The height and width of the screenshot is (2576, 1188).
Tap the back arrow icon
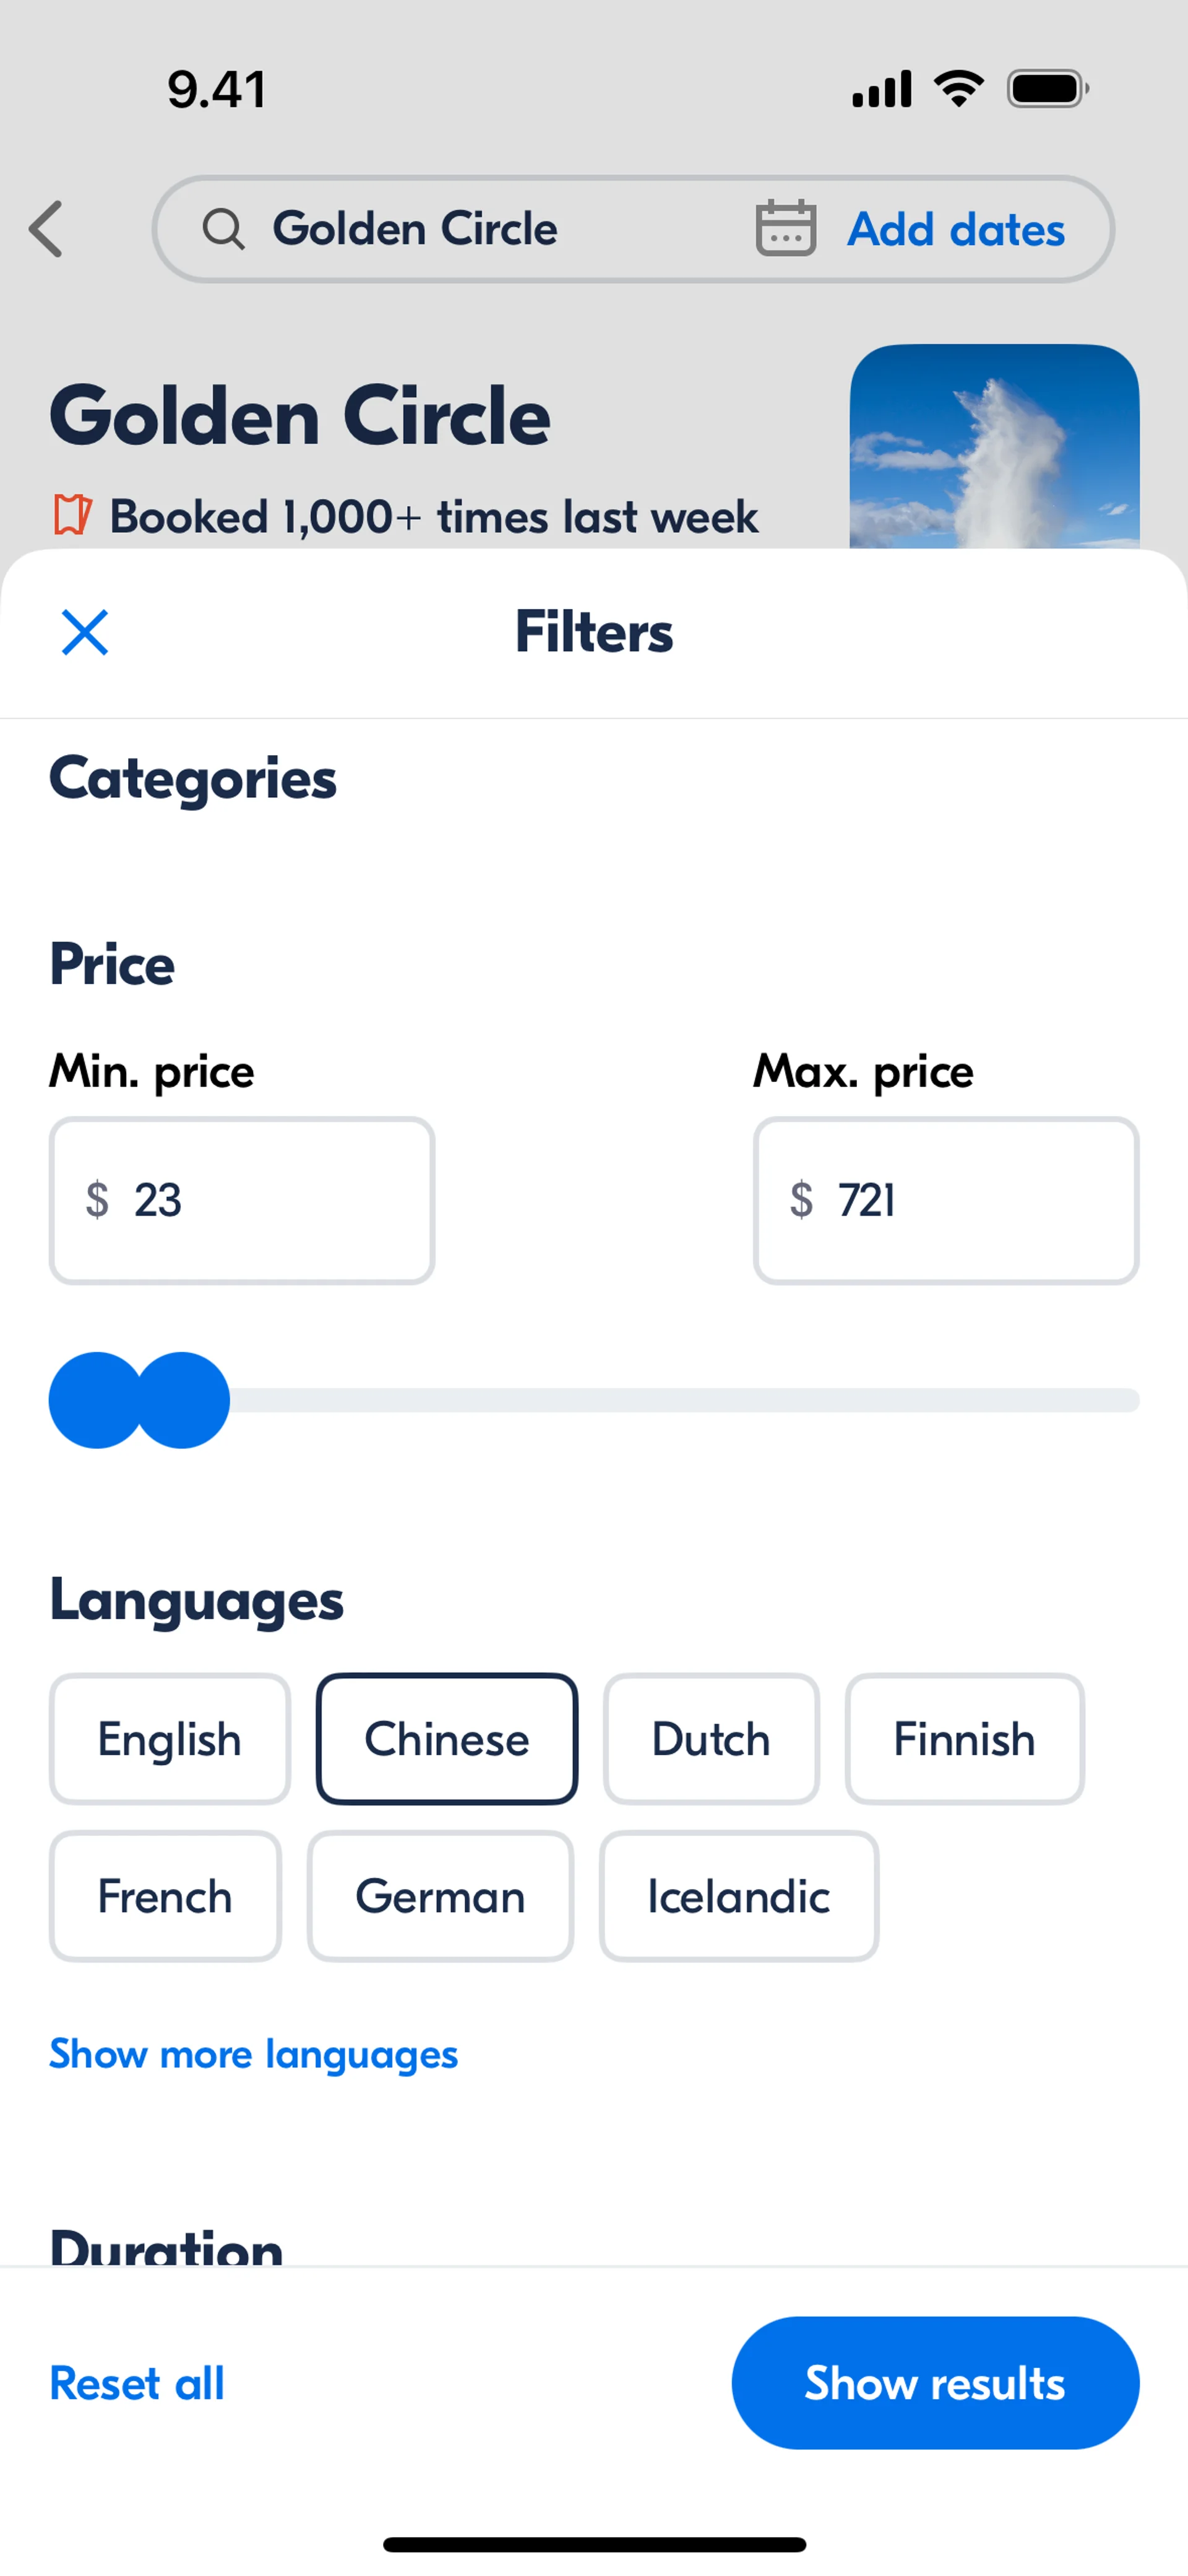click(46, 229)
